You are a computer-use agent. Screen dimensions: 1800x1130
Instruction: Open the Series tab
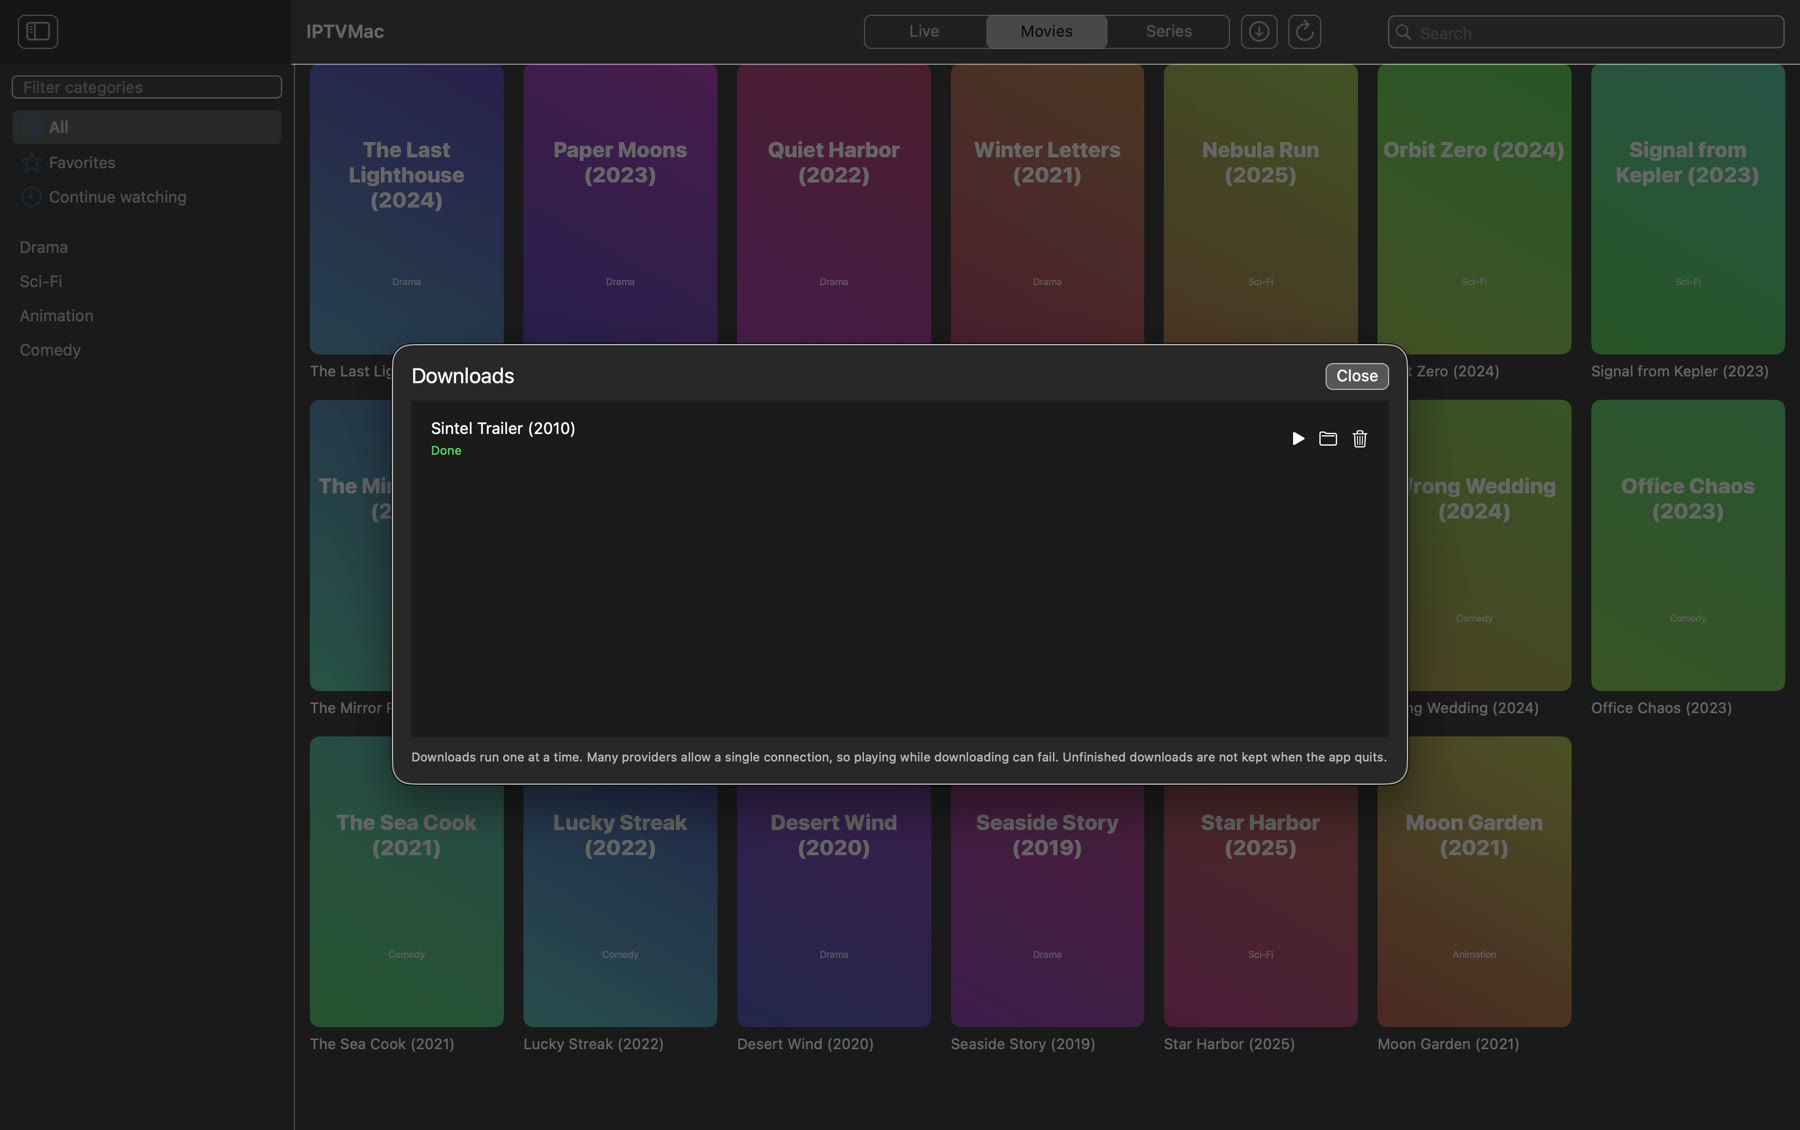[1168, 32]
